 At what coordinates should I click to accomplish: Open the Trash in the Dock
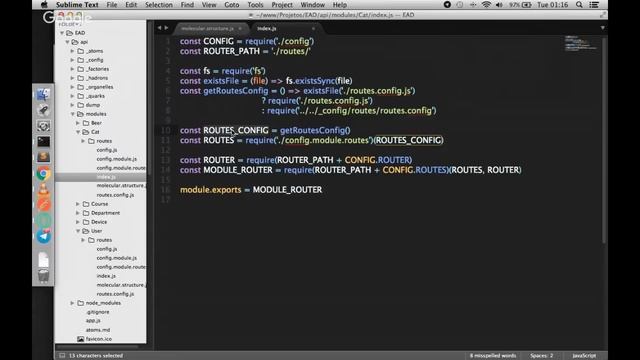point(43,276)
